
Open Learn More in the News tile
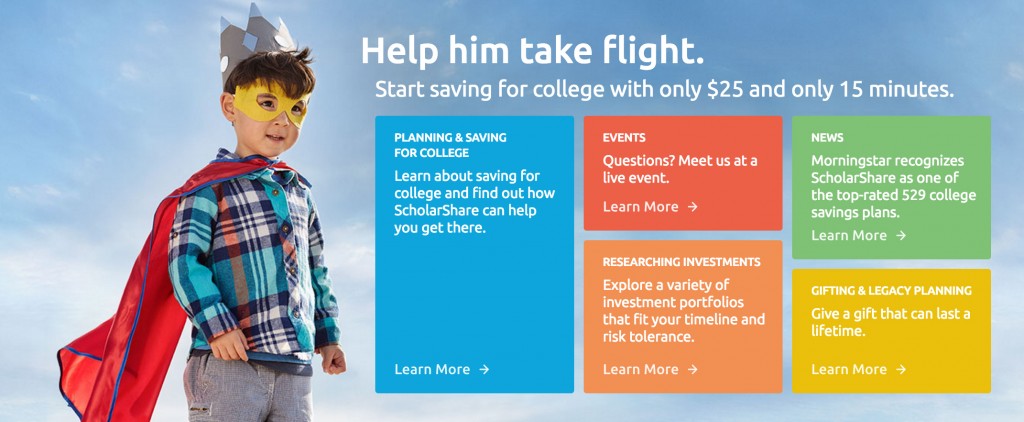pyautogui.click(x=849, y=235)
